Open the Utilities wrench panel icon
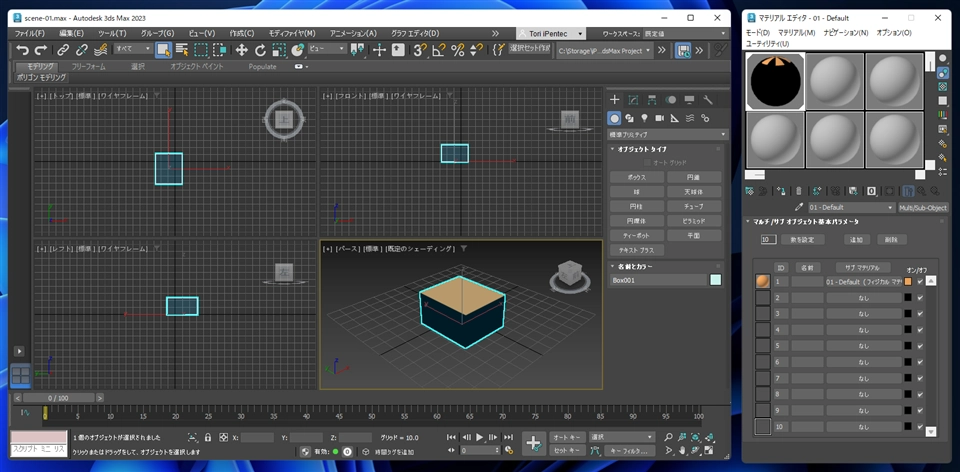 coord(708,100)
